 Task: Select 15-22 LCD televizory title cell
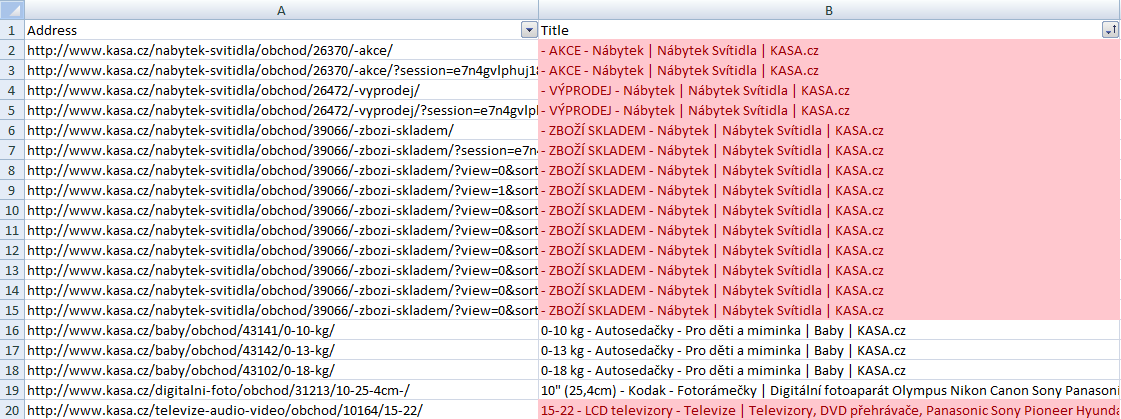pyautogui.click(x=829, y=410)
